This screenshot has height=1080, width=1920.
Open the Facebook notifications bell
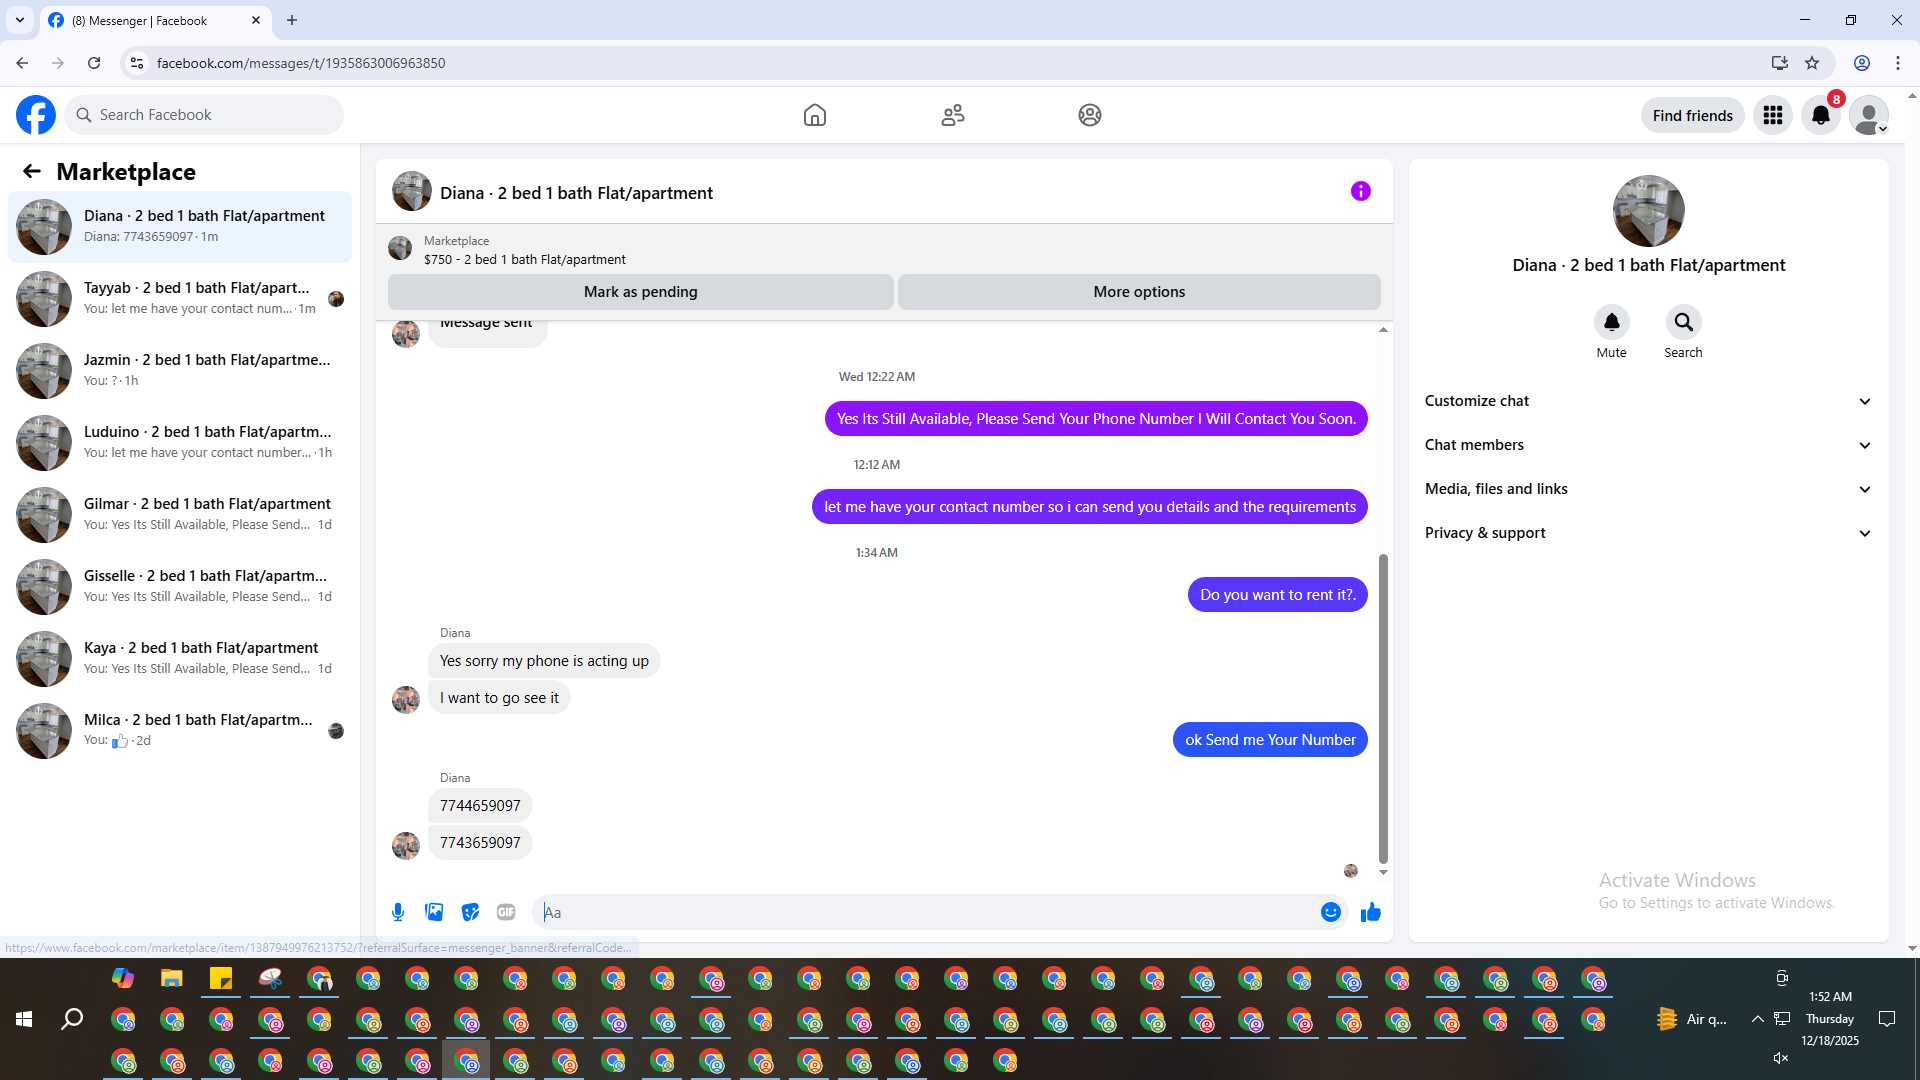point(1821,115)
